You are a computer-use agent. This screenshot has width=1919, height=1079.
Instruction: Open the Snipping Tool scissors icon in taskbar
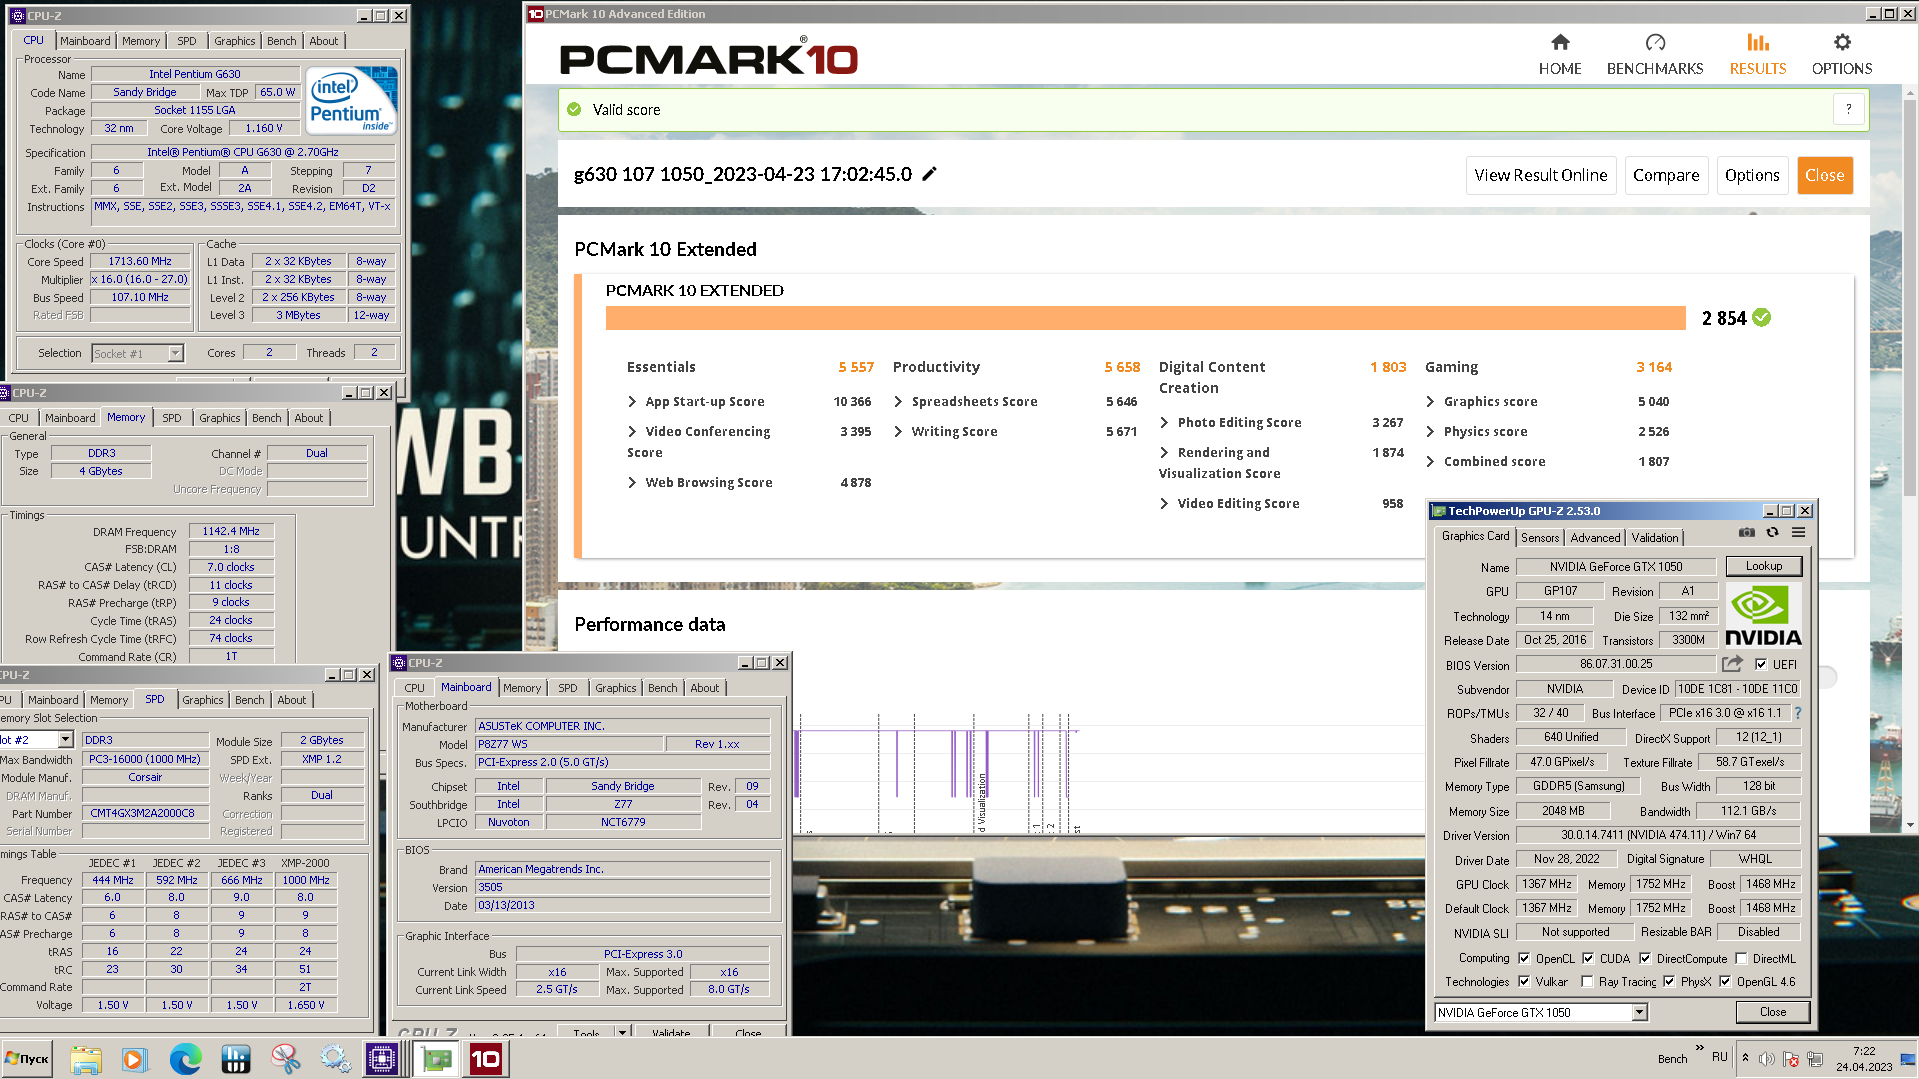(x=285, y=1059)
